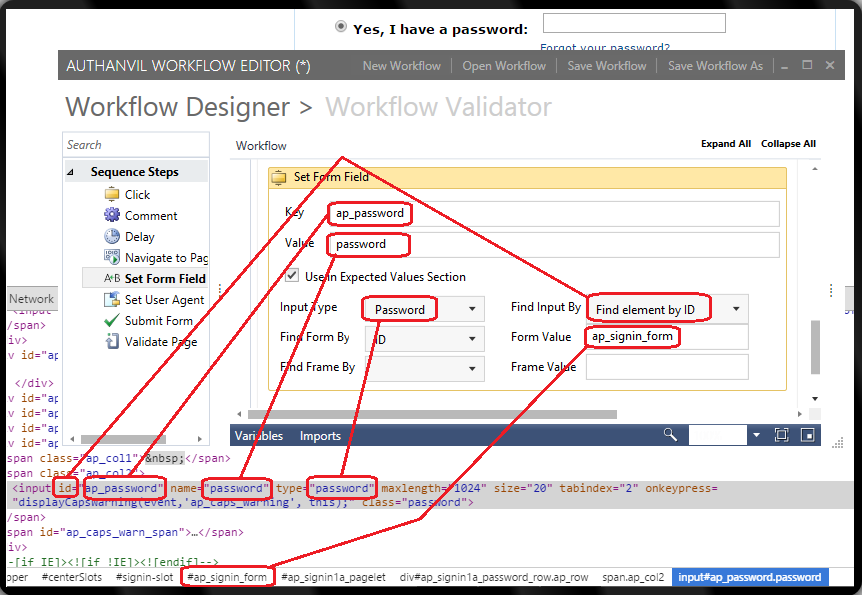
Task: Click the Set Form Field header folder icon
Action: pyautogui.click(x=279, y=177)
